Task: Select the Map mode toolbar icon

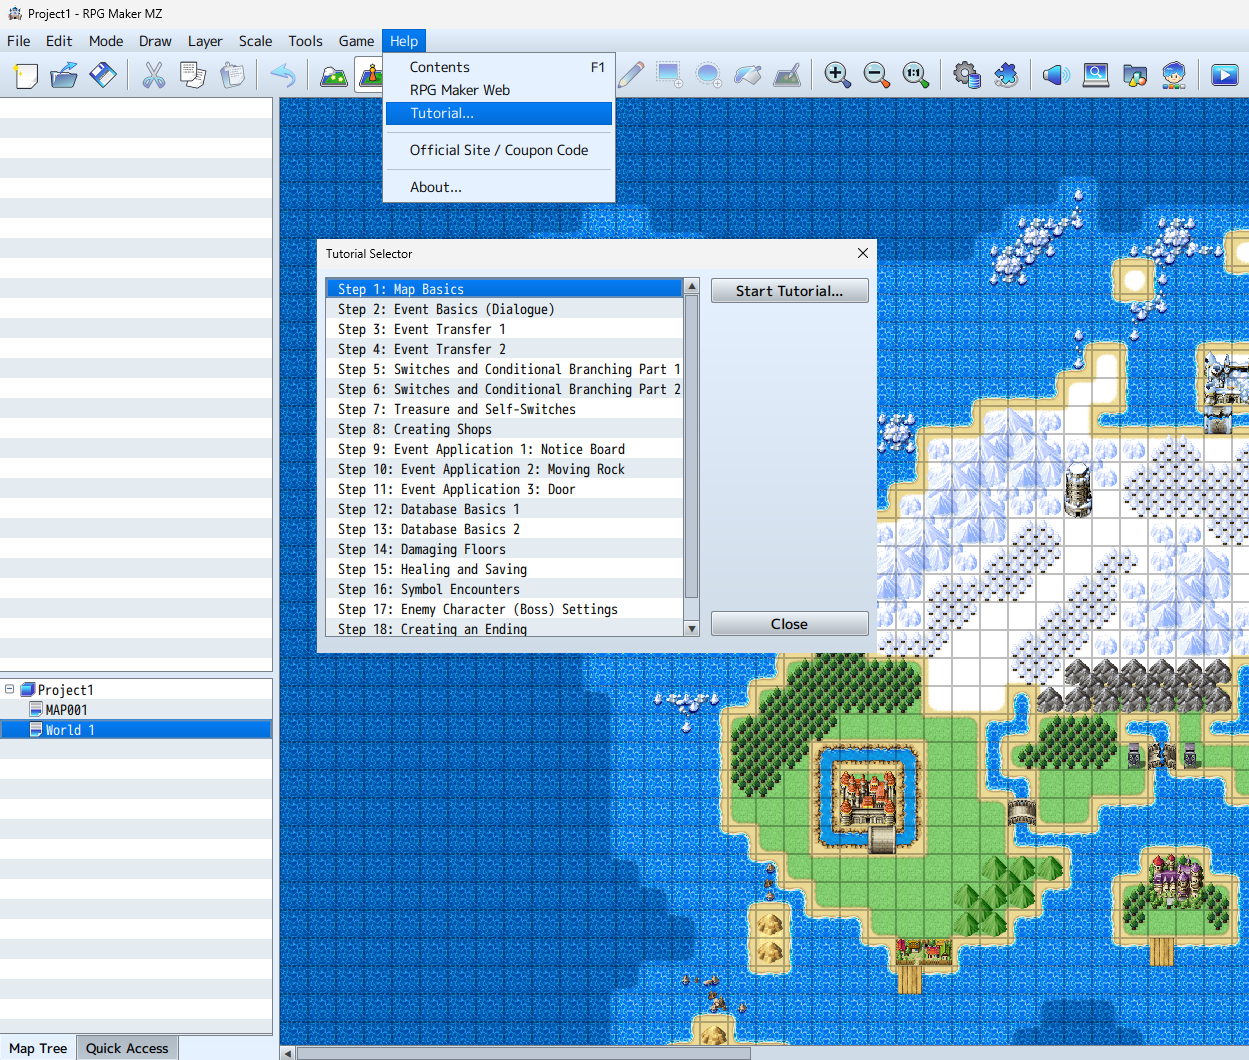Action: (x=333, y=75)
